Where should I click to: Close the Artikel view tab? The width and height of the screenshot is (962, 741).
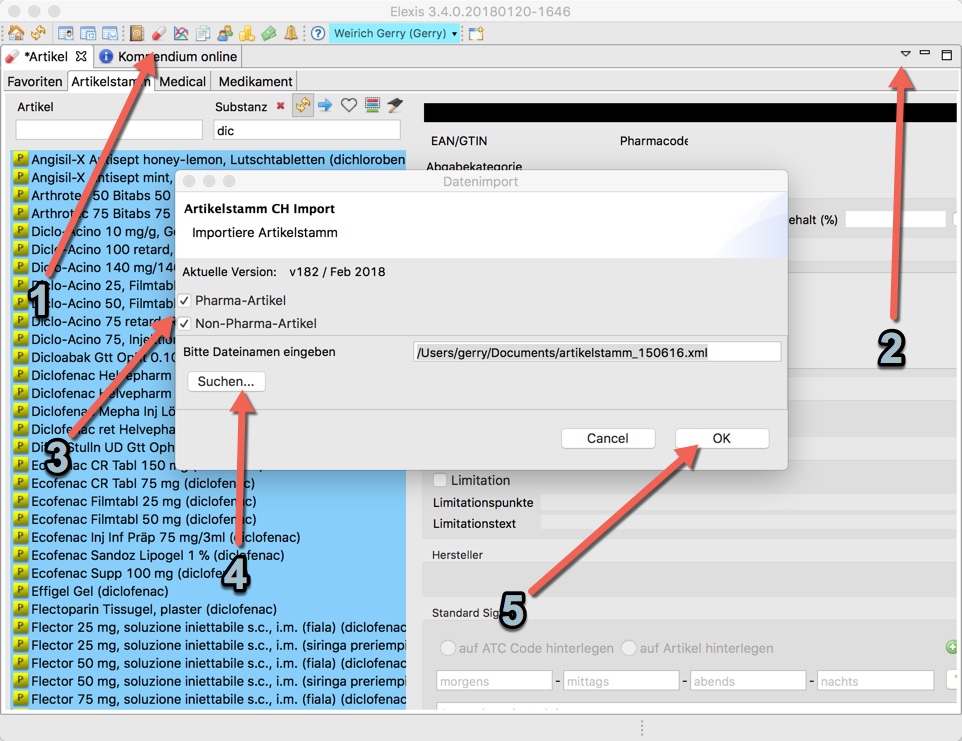81,56
